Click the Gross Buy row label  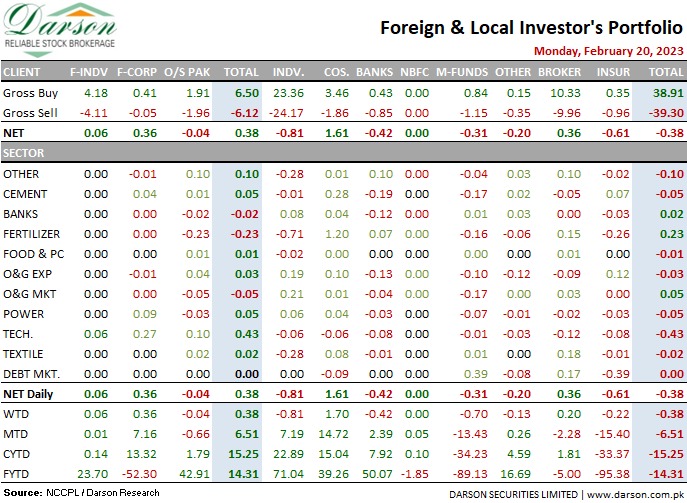coord(30,93)
